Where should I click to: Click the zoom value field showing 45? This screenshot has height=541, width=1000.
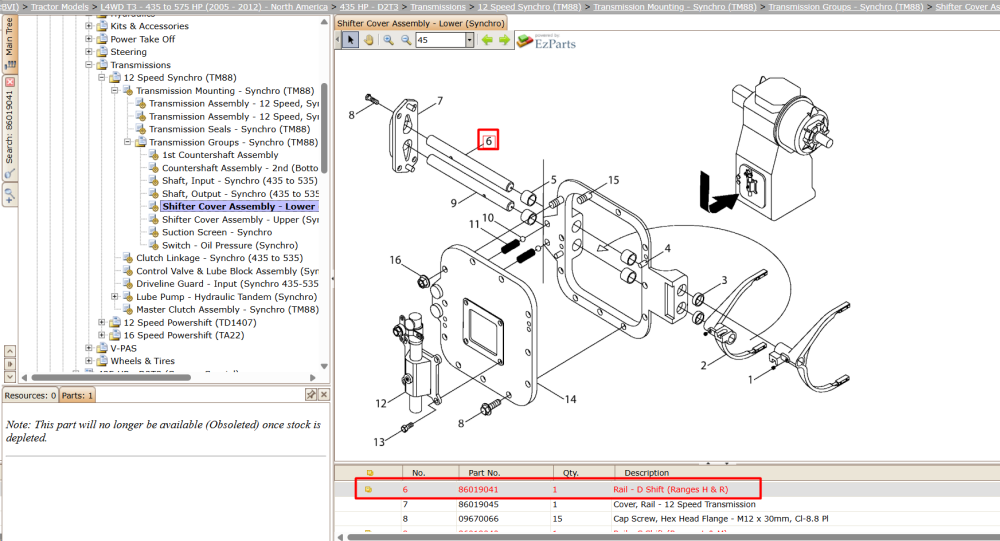pos(440,40)
